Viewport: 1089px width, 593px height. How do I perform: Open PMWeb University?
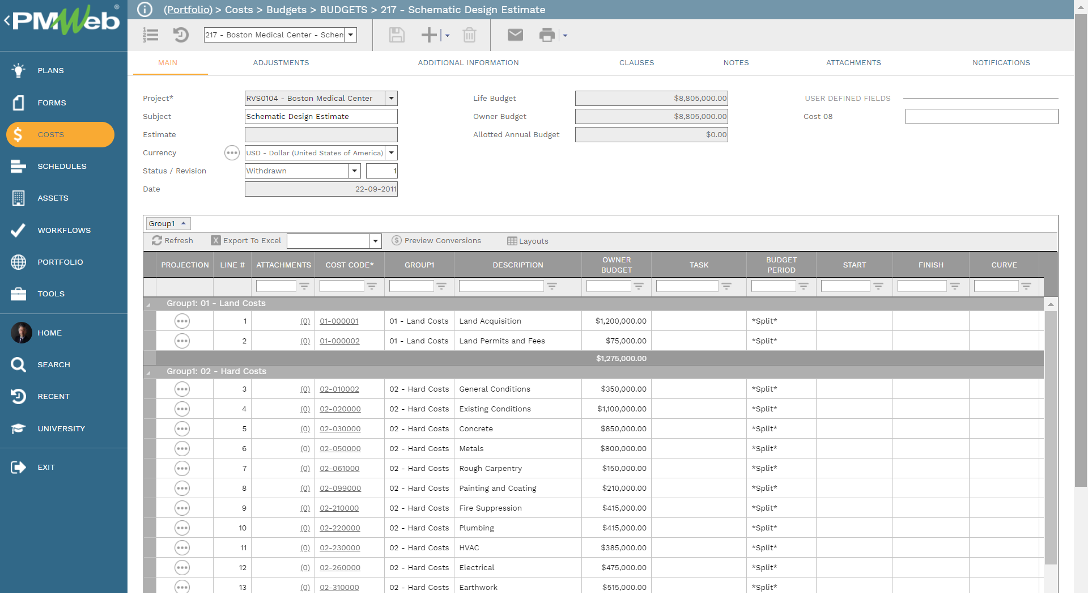[60, 428]
